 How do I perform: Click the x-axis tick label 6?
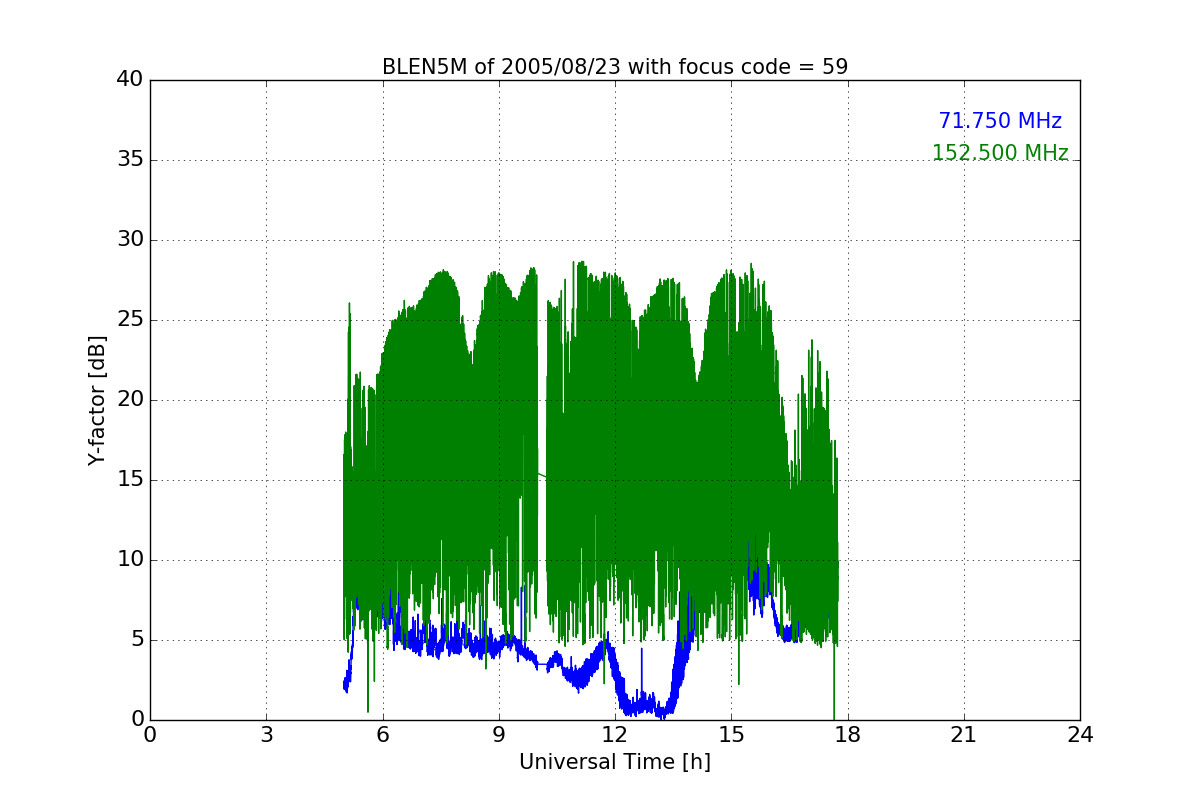(382, 735)
